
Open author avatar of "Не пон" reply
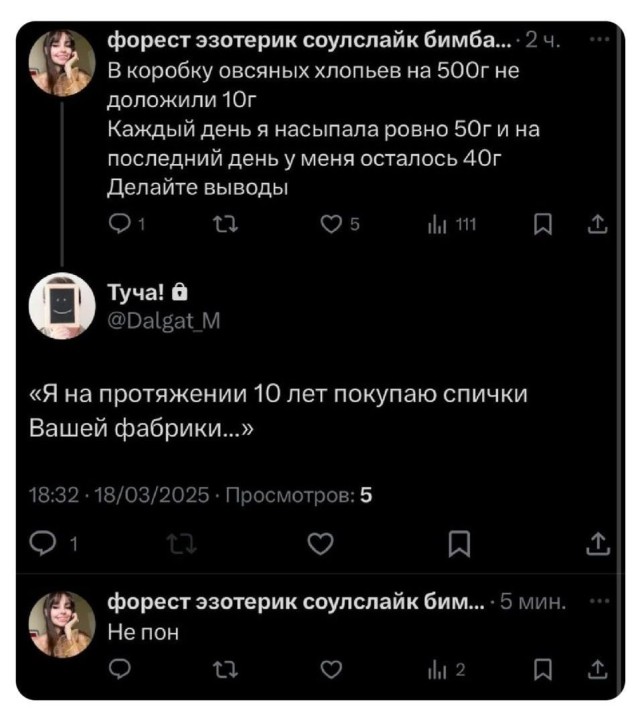(62, 624)
